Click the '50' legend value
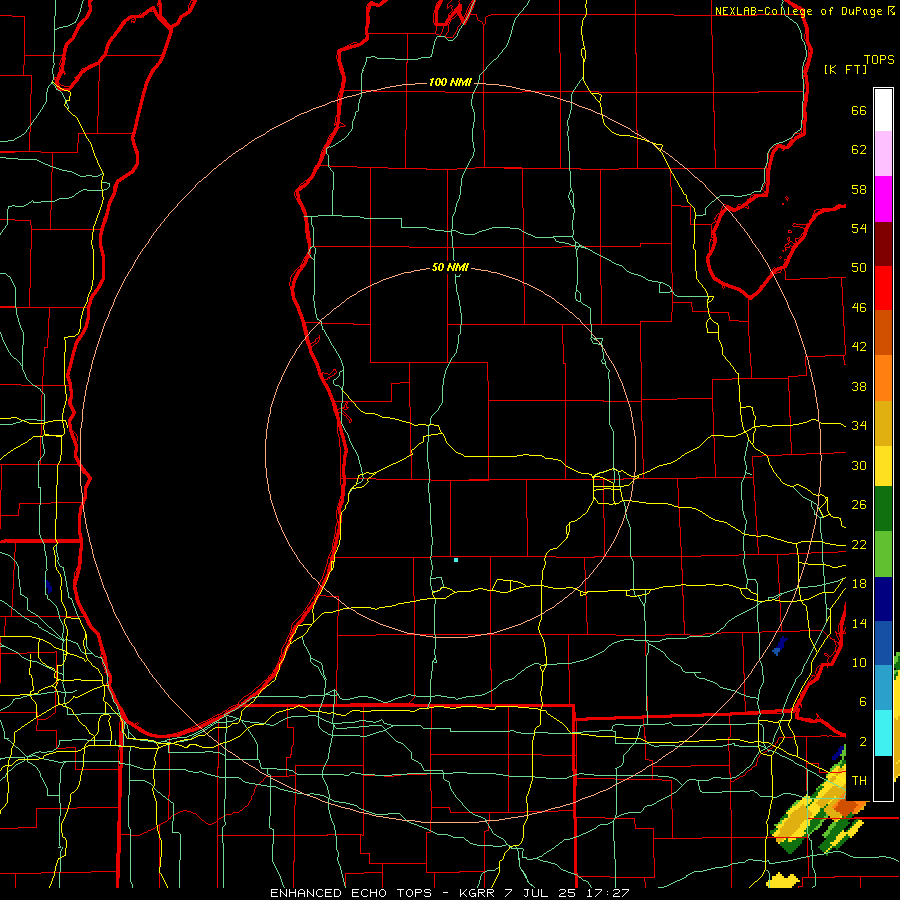The width and height of the screenshot is (900, 900). click(859, 268)
